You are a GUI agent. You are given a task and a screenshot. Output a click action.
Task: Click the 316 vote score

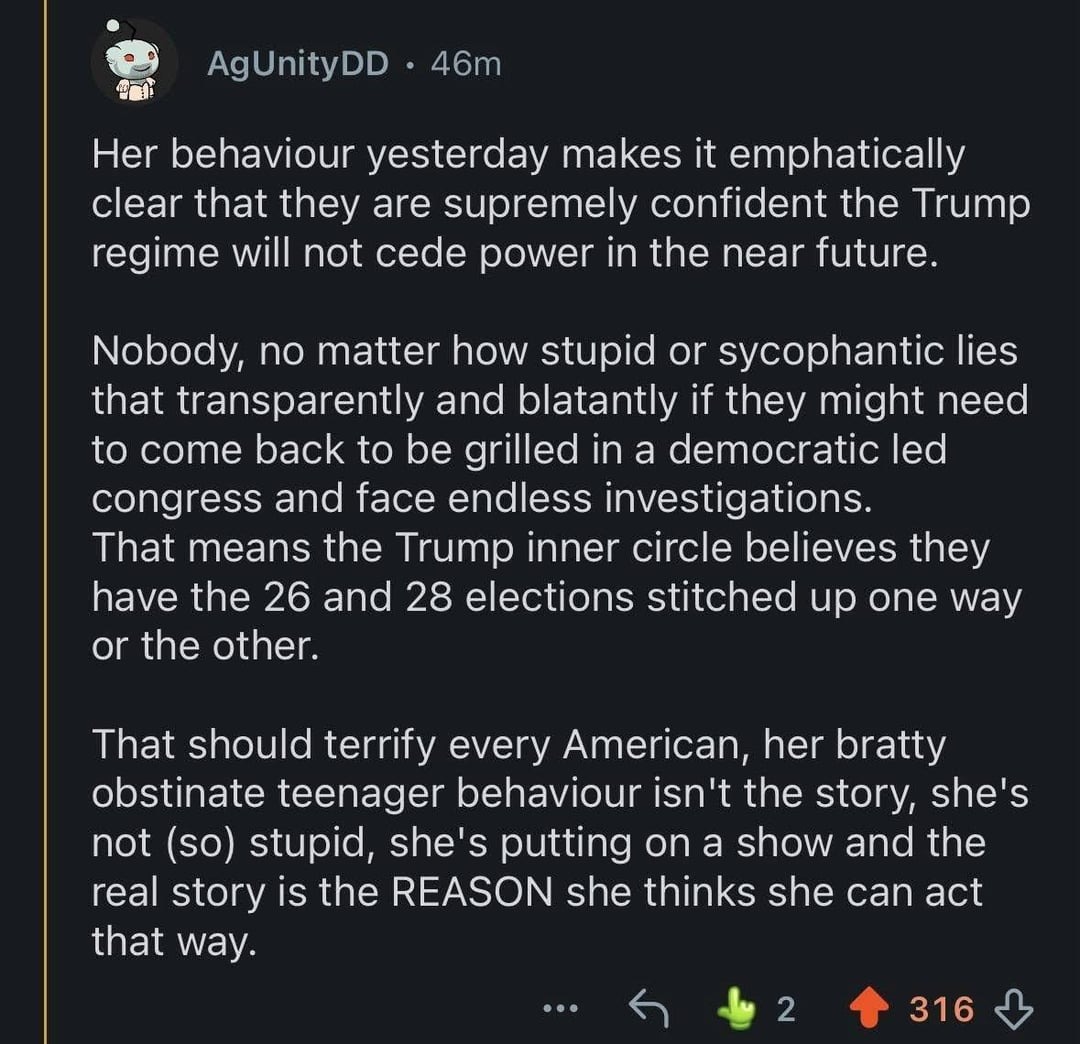point(941,1008)
